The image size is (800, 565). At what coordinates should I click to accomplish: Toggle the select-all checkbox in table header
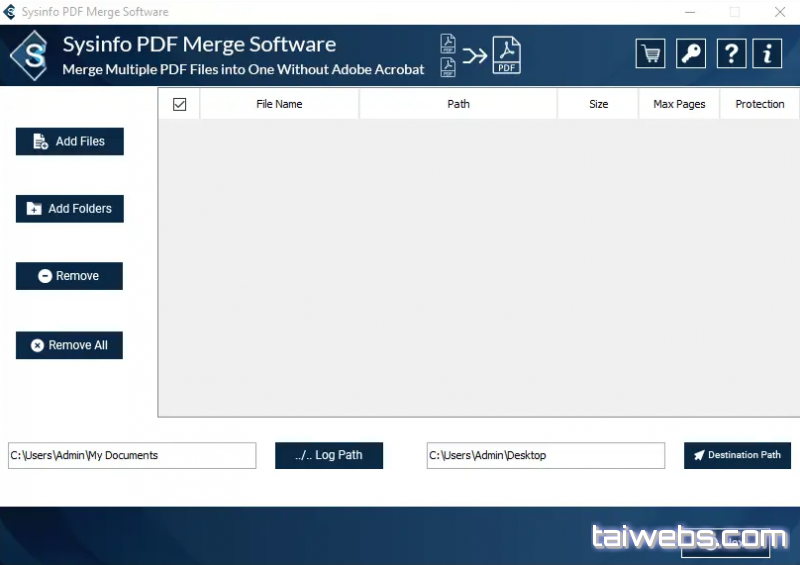coord(180,104)
